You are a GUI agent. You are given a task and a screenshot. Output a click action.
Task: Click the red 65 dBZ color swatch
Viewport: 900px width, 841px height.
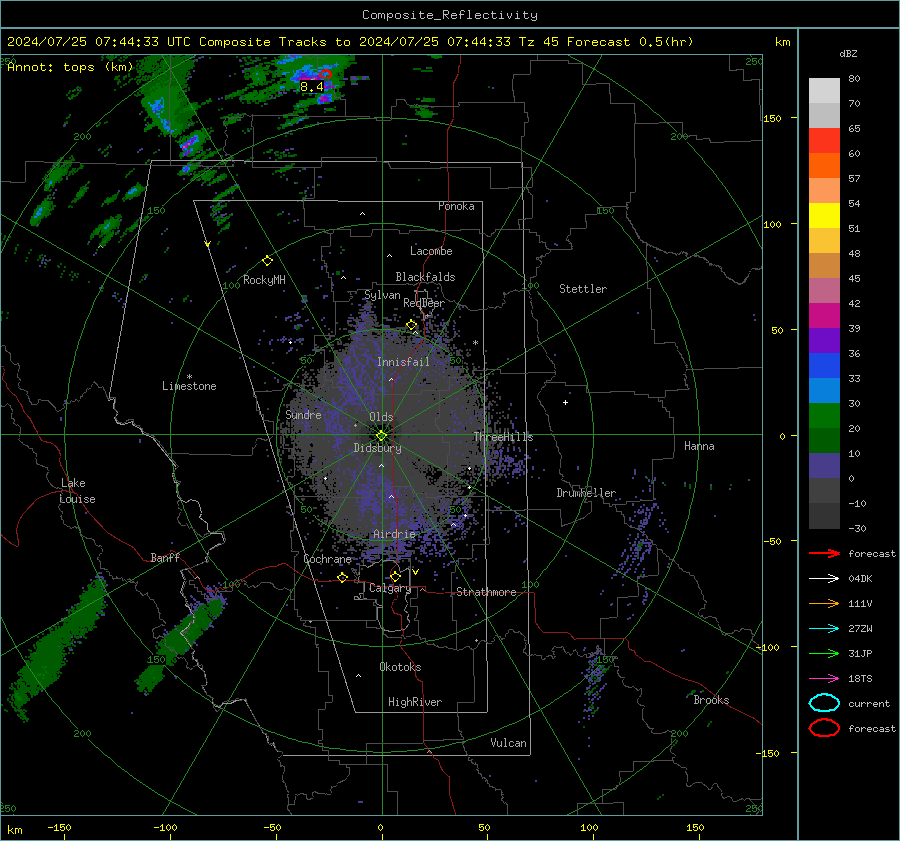pyautogui.click(x=824, y=141)
